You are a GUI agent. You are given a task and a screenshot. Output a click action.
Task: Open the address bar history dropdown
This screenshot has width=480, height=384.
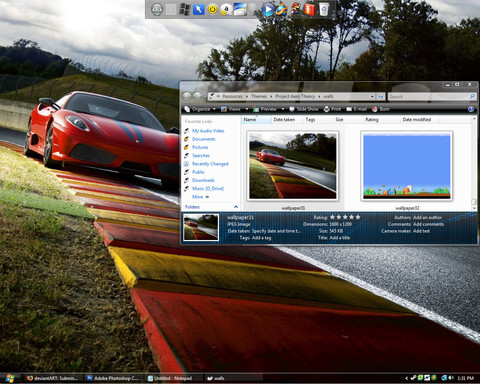point(372,96)
